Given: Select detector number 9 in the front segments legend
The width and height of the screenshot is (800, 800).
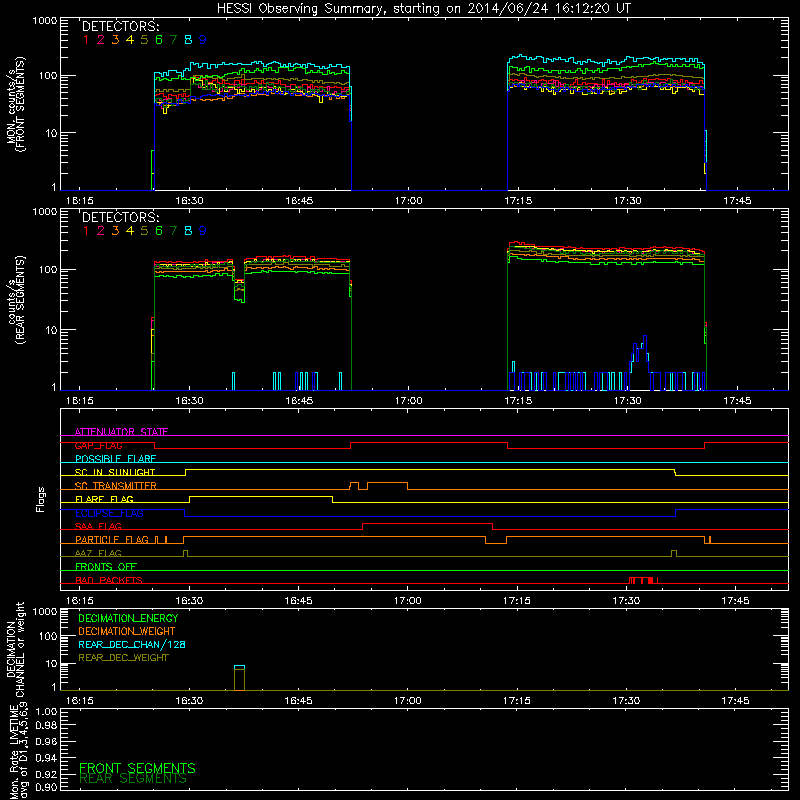Looking at the screenshot, I should [203, 40].
